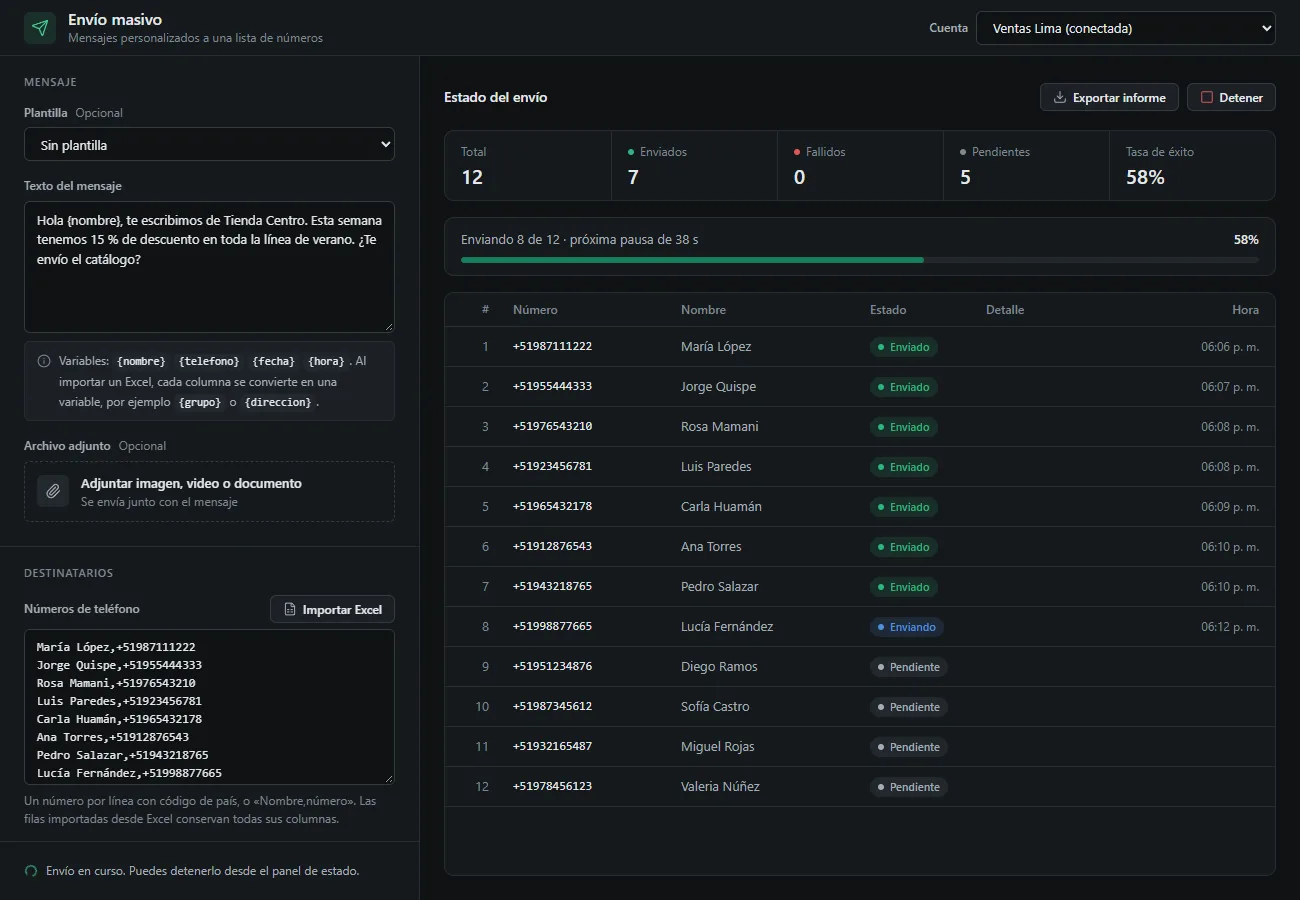Select Pedro Salazar in the table
Viewport: 1300px width, 900px height.
click(x=719, y=587)
